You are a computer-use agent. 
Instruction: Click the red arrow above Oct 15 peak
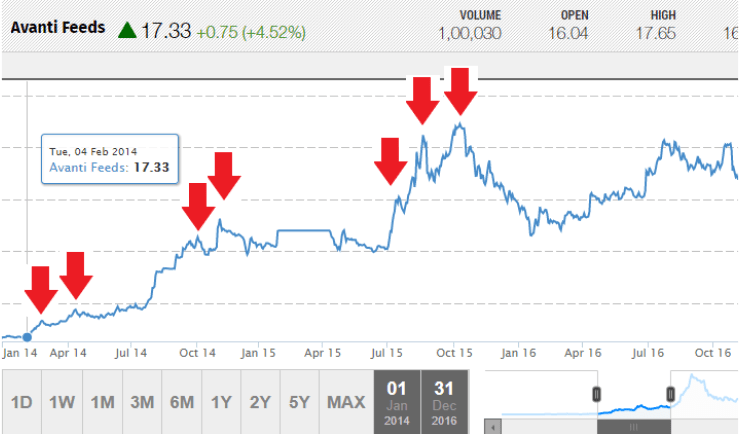461,91
